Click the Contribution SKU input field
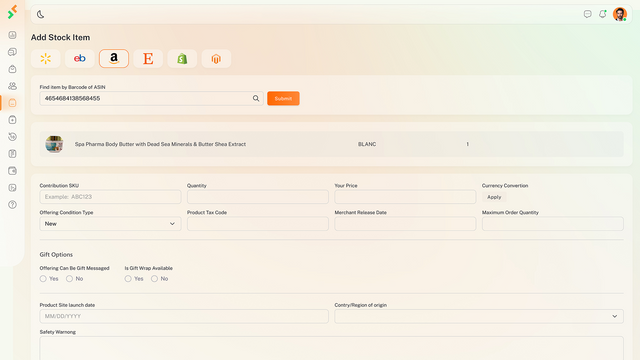The width and height of the screenshot is (640, 360). (x=110, y=197)
